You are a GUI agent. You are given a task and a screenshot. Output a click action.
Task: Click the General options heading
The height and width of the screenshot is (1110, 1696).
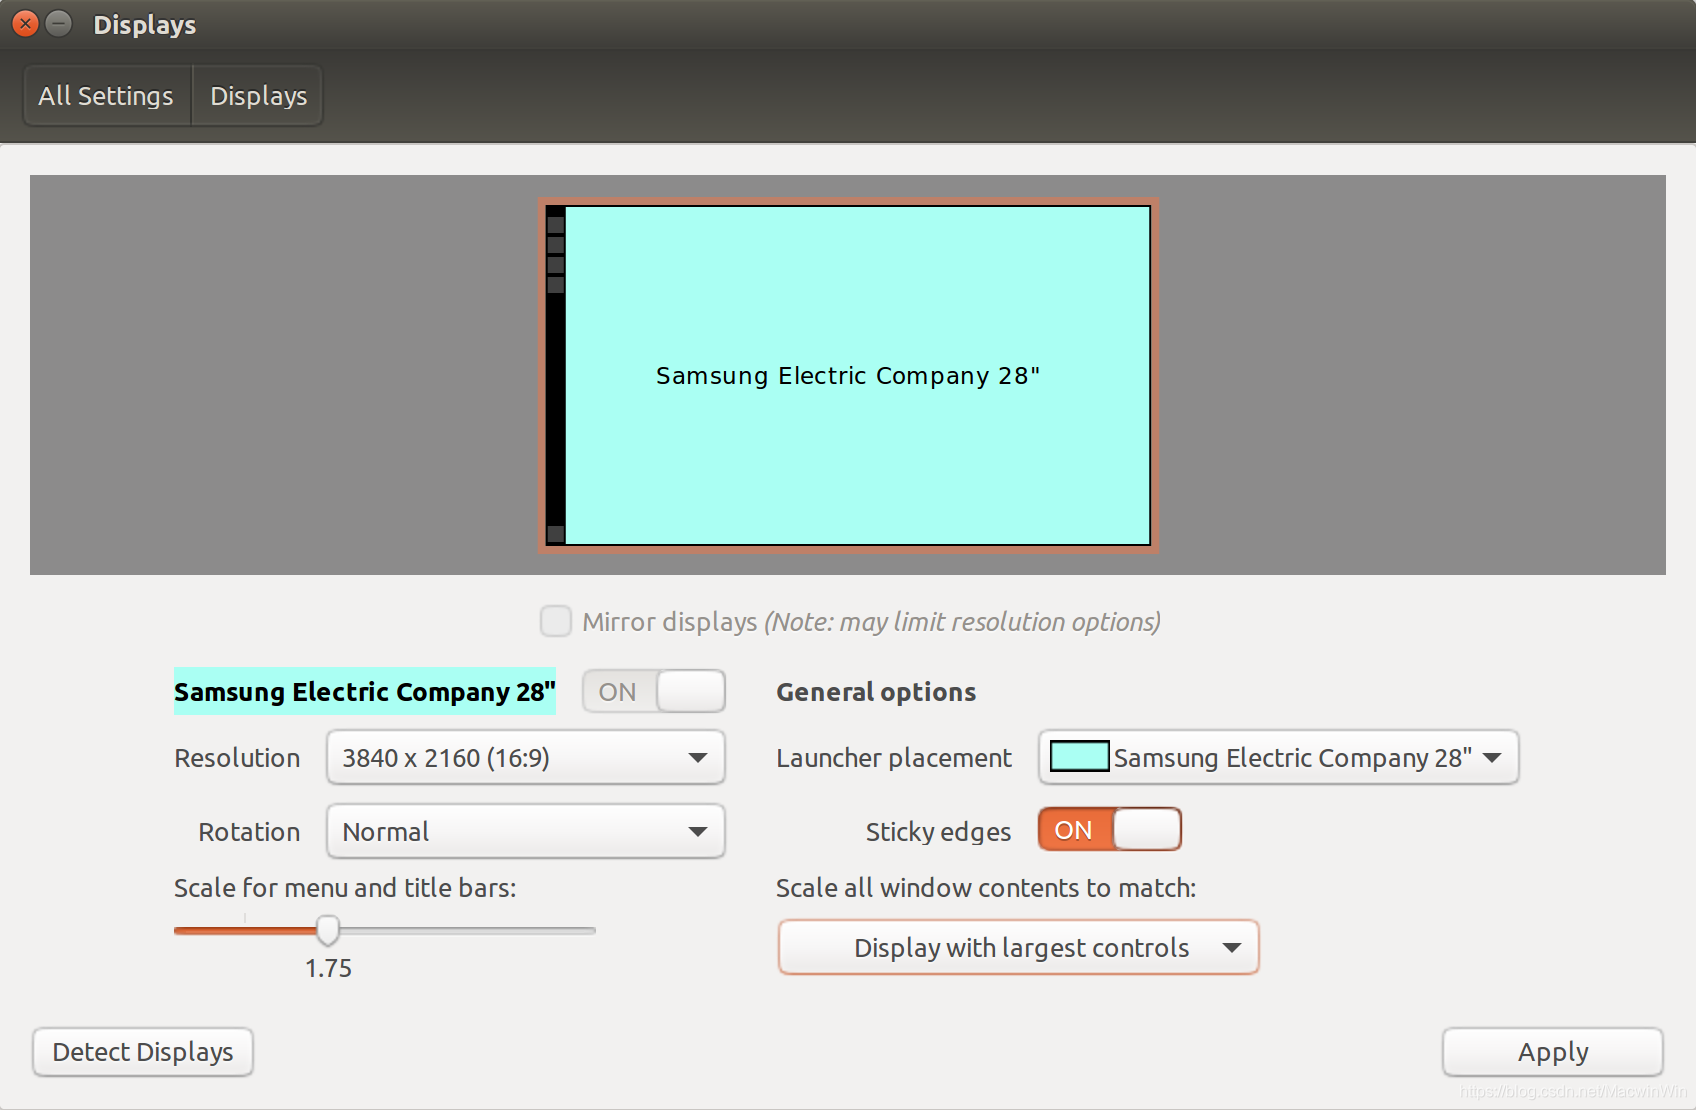876,691
